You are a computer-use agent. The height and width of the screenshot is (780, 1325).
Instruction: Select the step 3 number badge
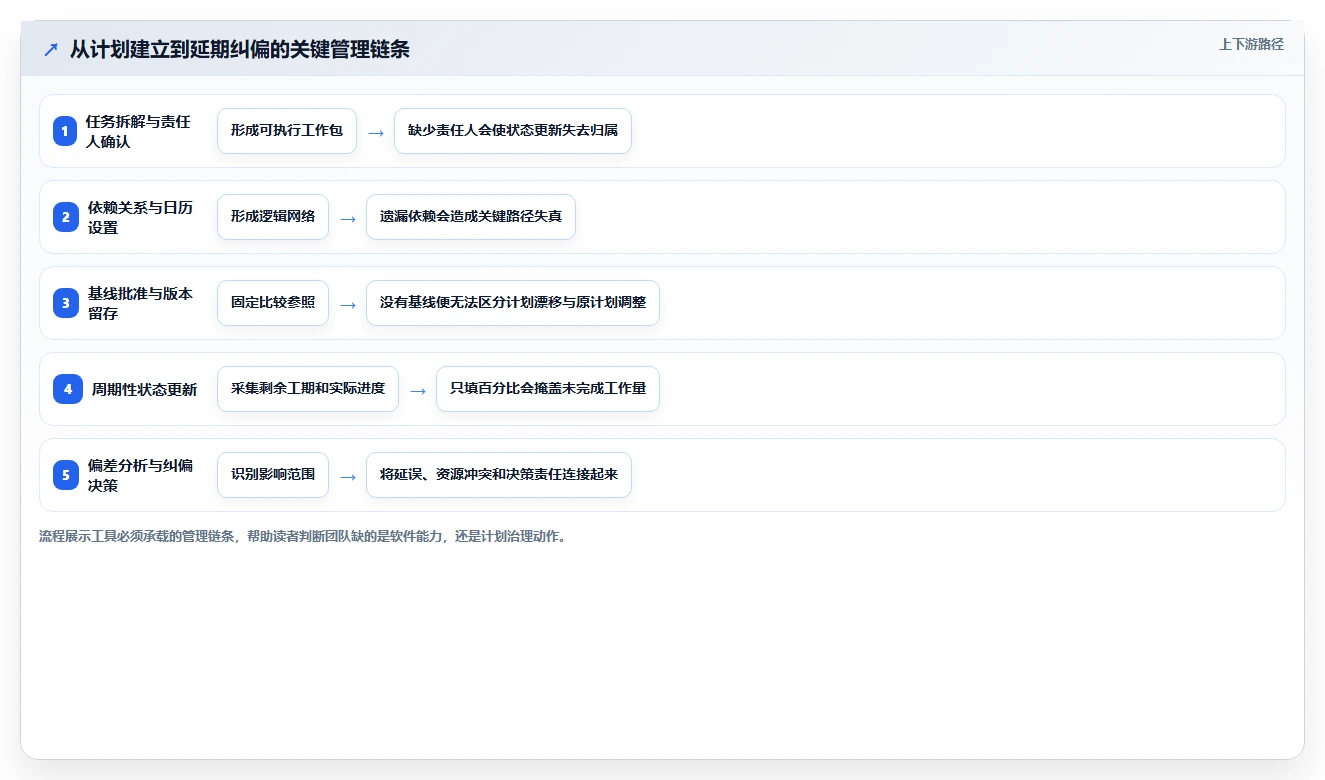(x=65, y=303)
